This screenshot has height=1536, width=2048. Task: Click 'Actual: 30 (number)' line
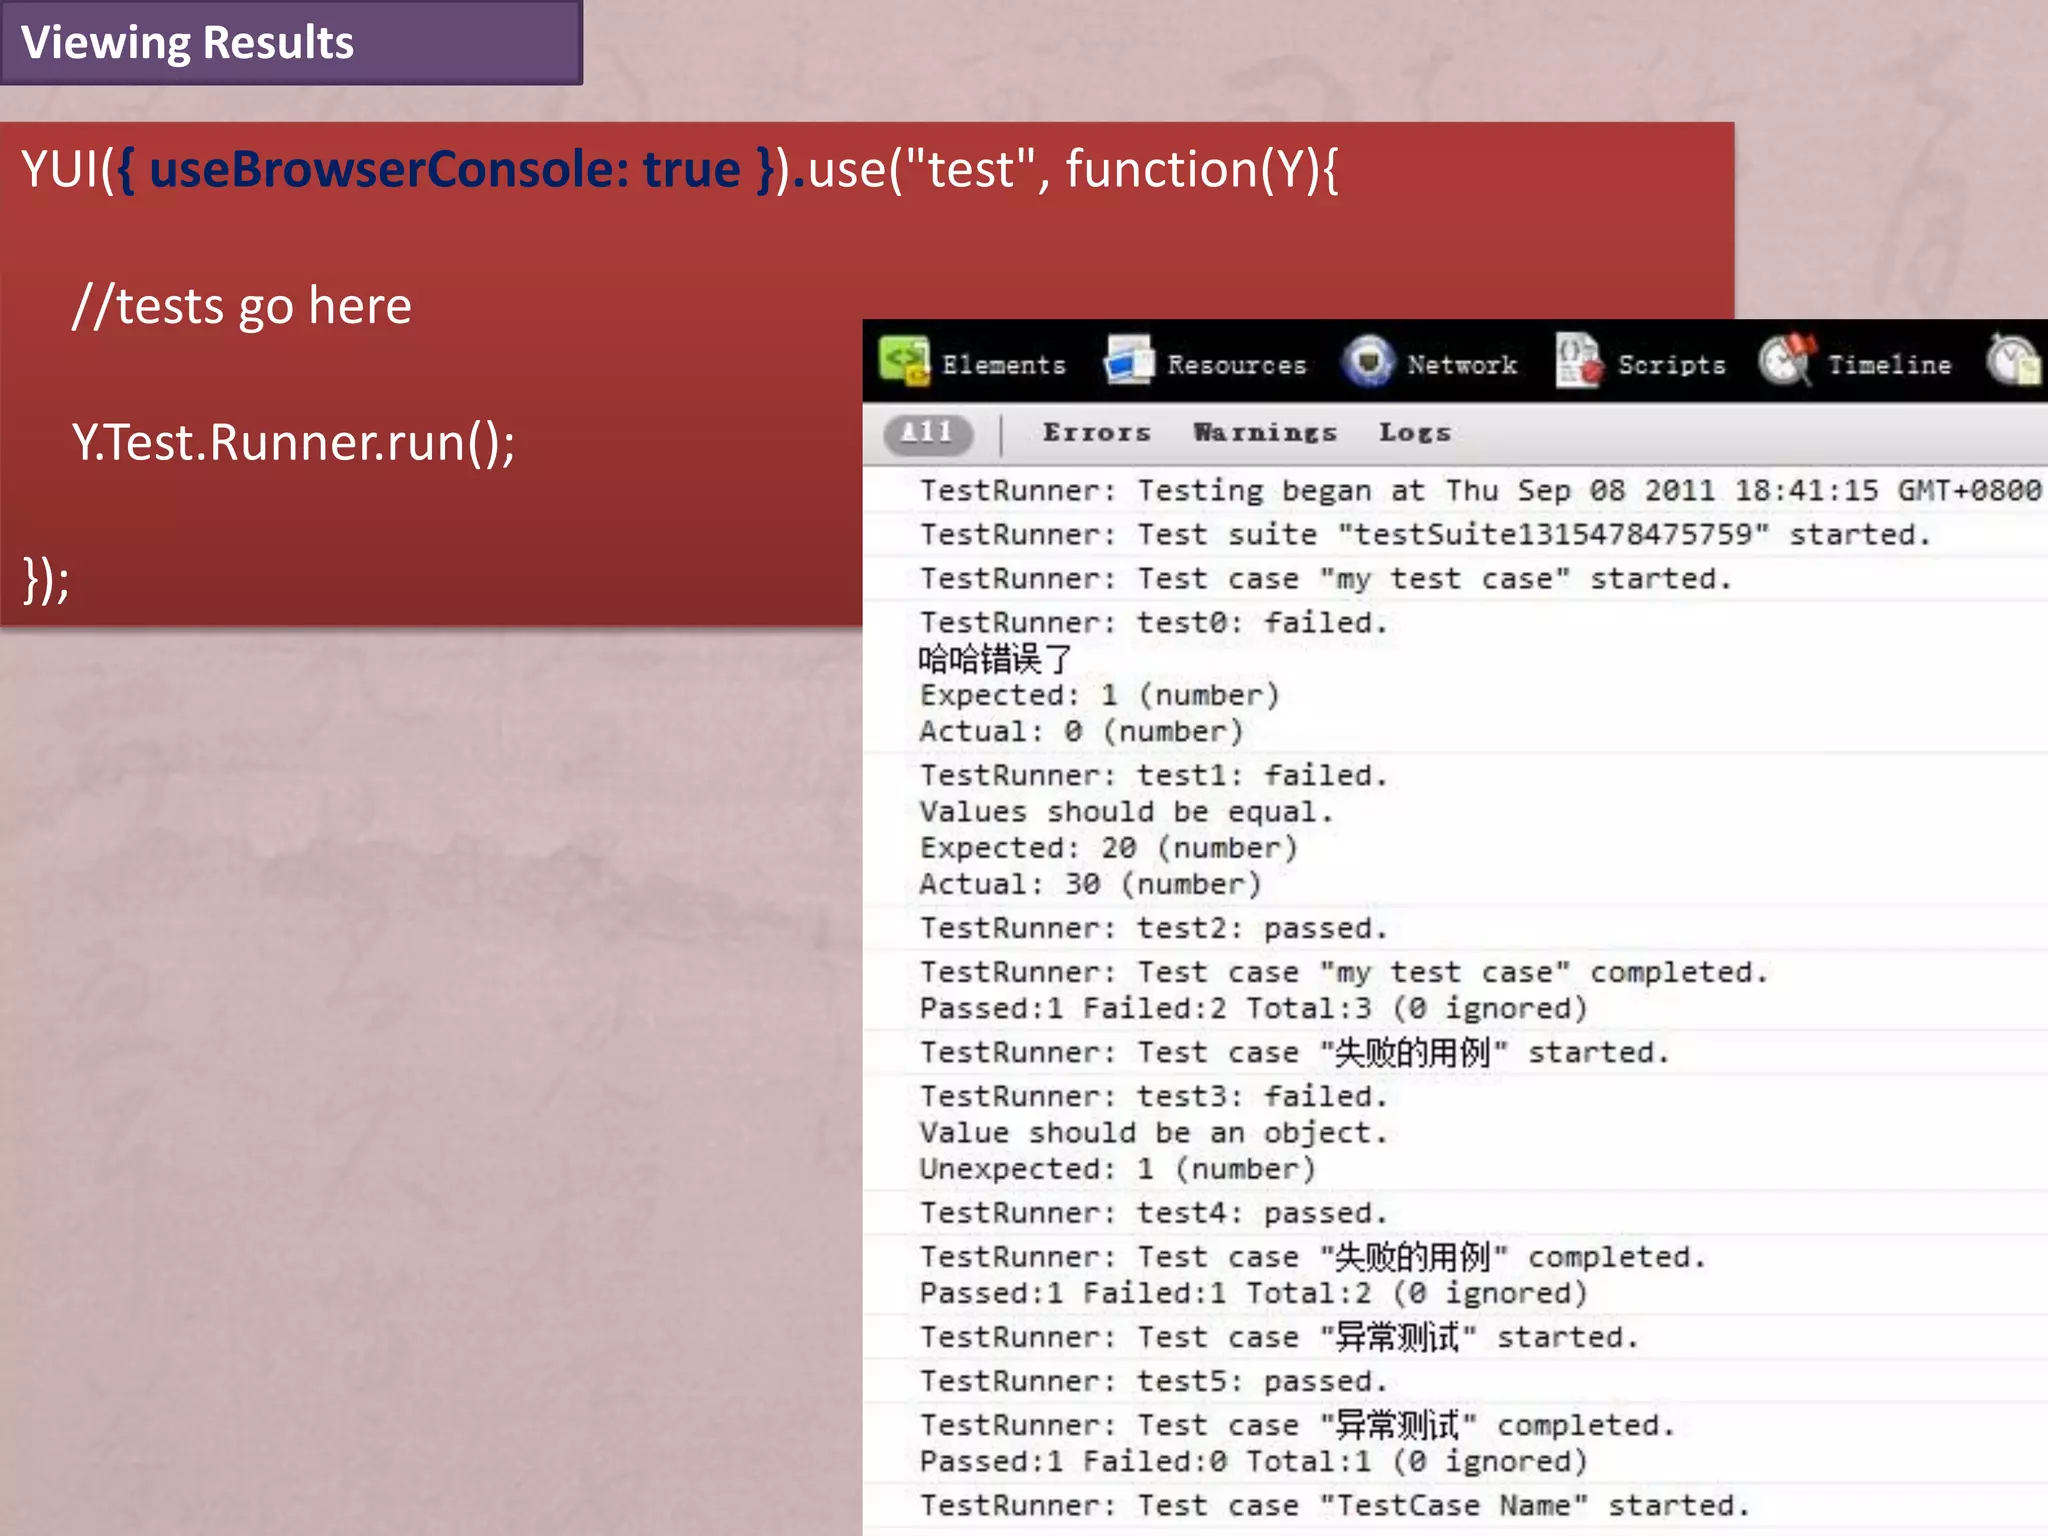point(1091,885)
